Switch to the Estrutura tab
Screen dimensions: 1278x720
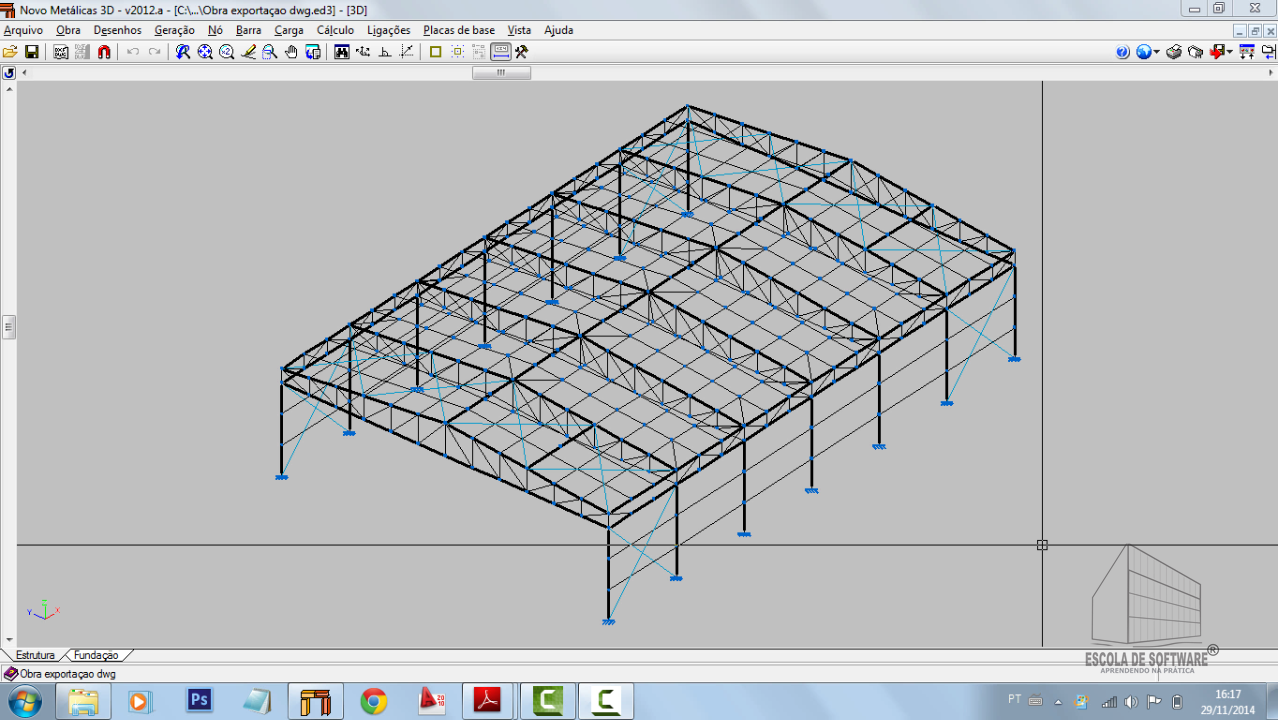point(35,655)
